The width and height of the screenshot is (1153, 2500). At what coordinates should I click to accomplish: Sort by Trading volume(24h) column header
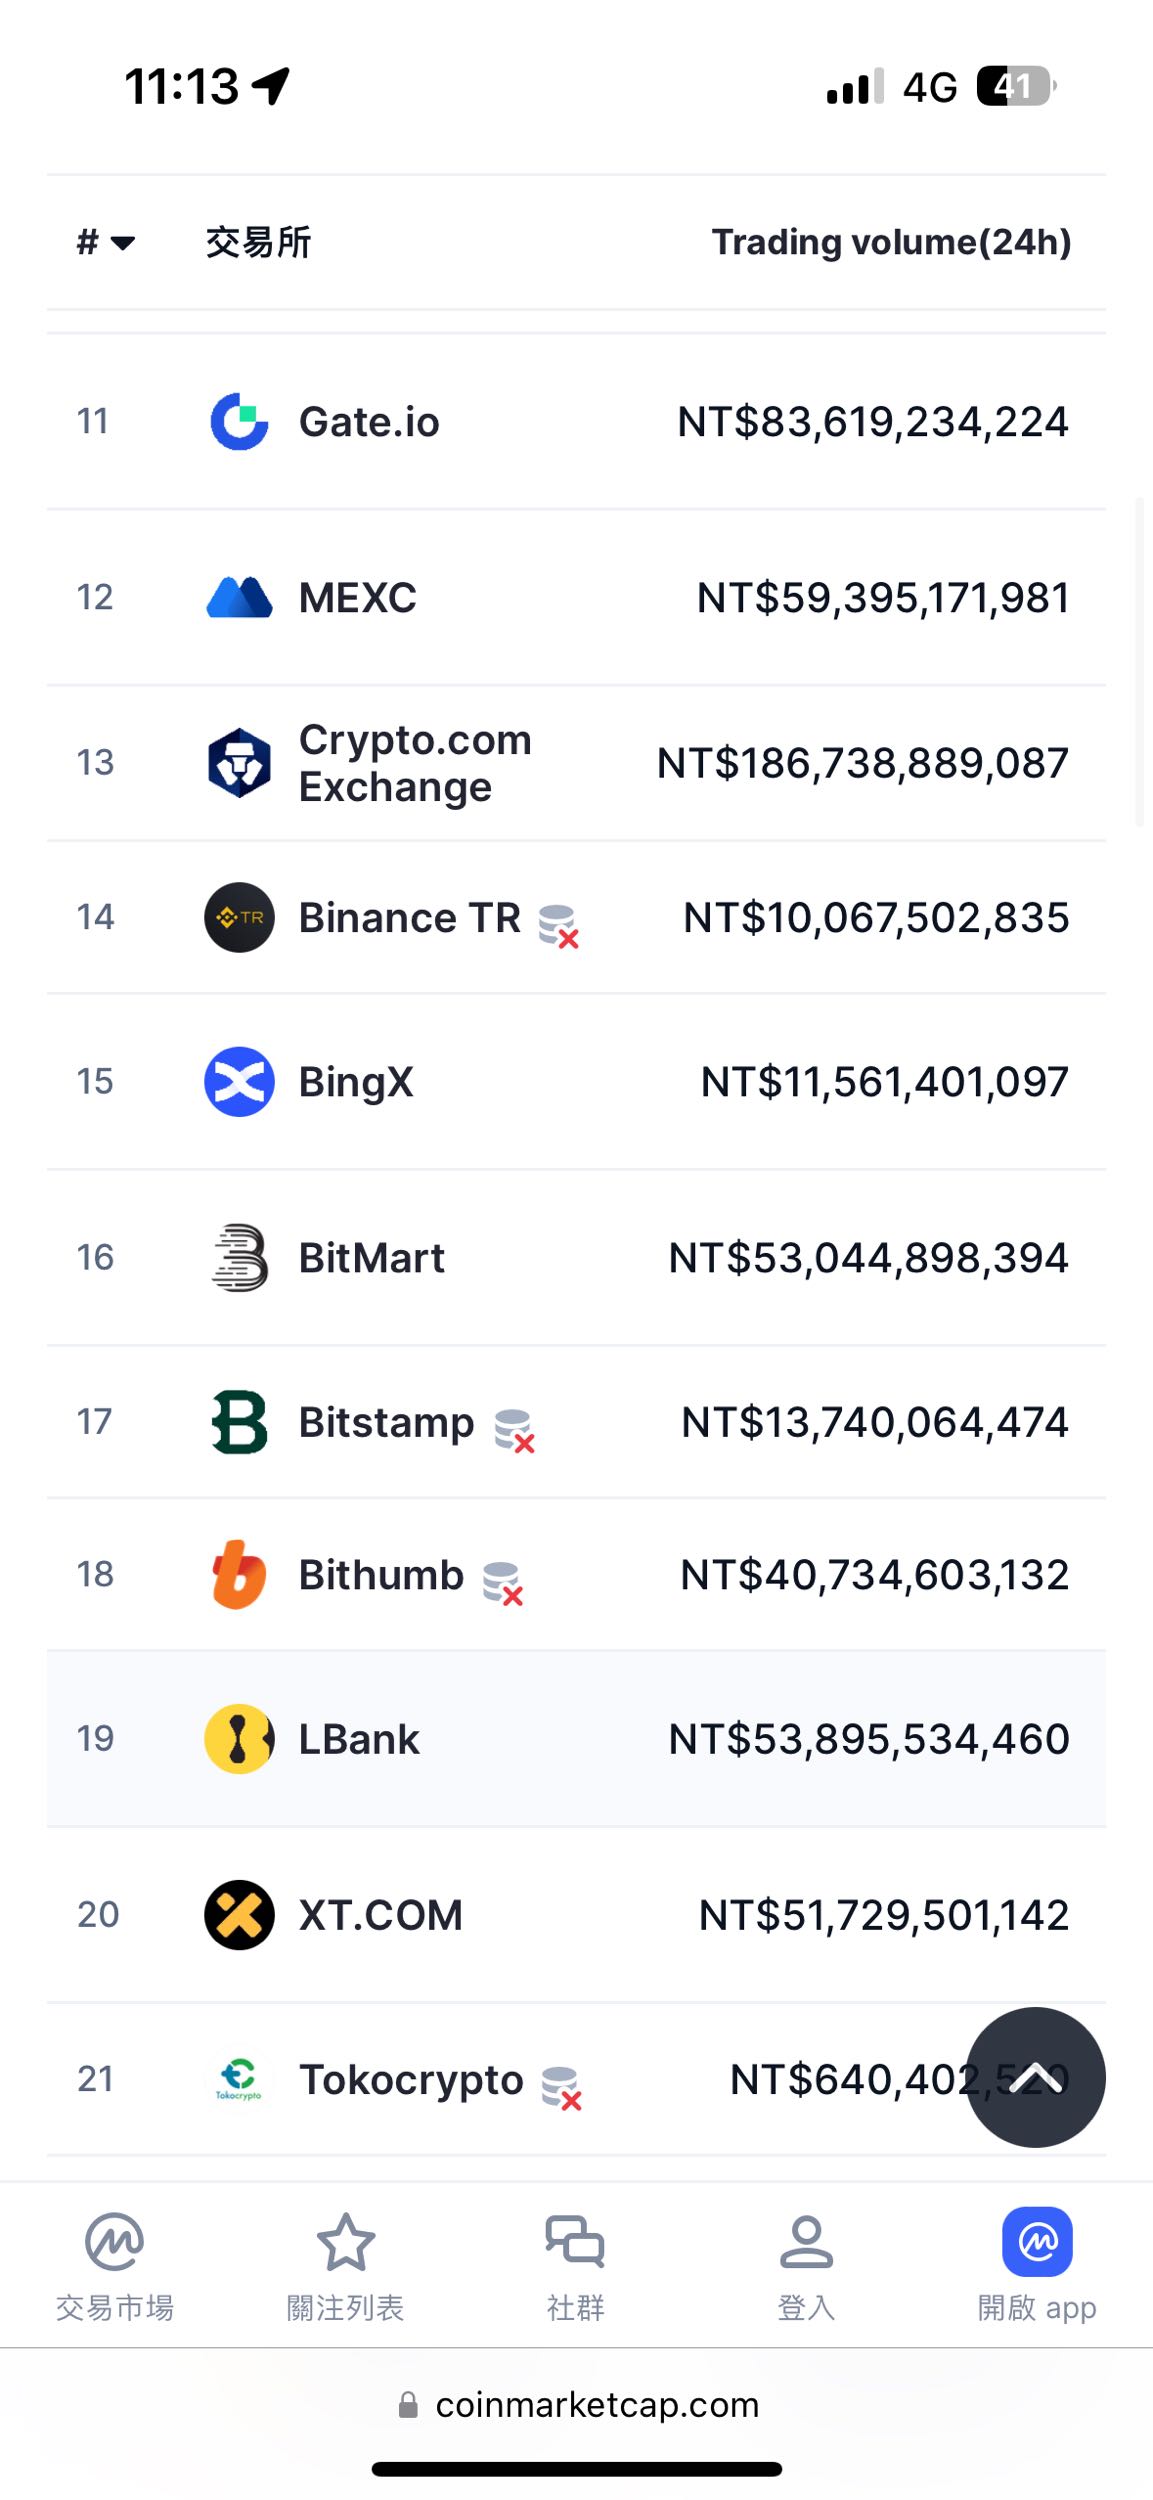tap(890, 242)
